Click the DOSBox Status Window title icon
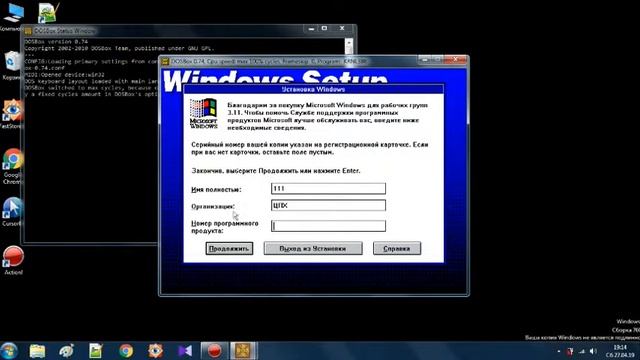The width and height of the screenshot is (640, 360). [28, 31]
